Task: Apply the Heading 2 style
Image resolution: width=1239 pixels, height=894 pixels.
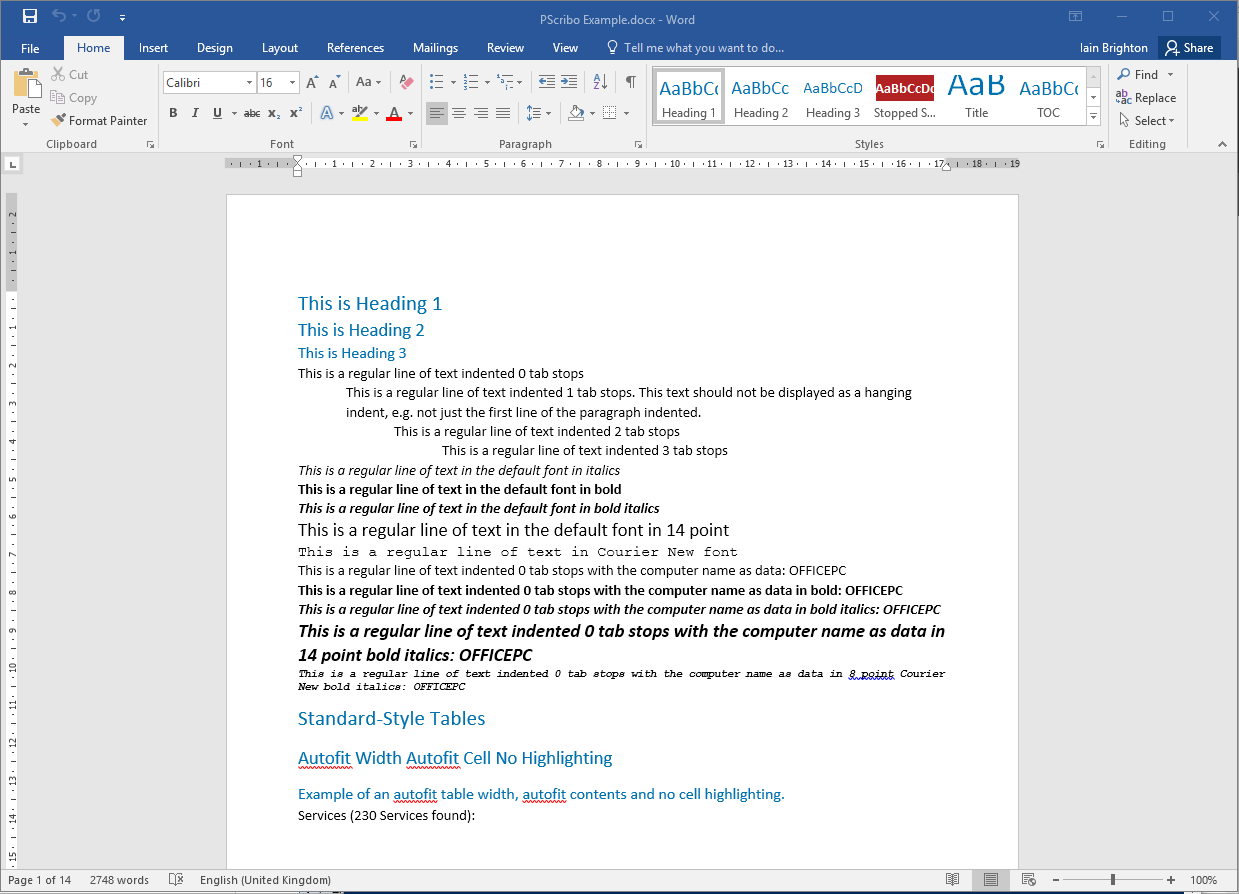Action: tap(761, 97)
